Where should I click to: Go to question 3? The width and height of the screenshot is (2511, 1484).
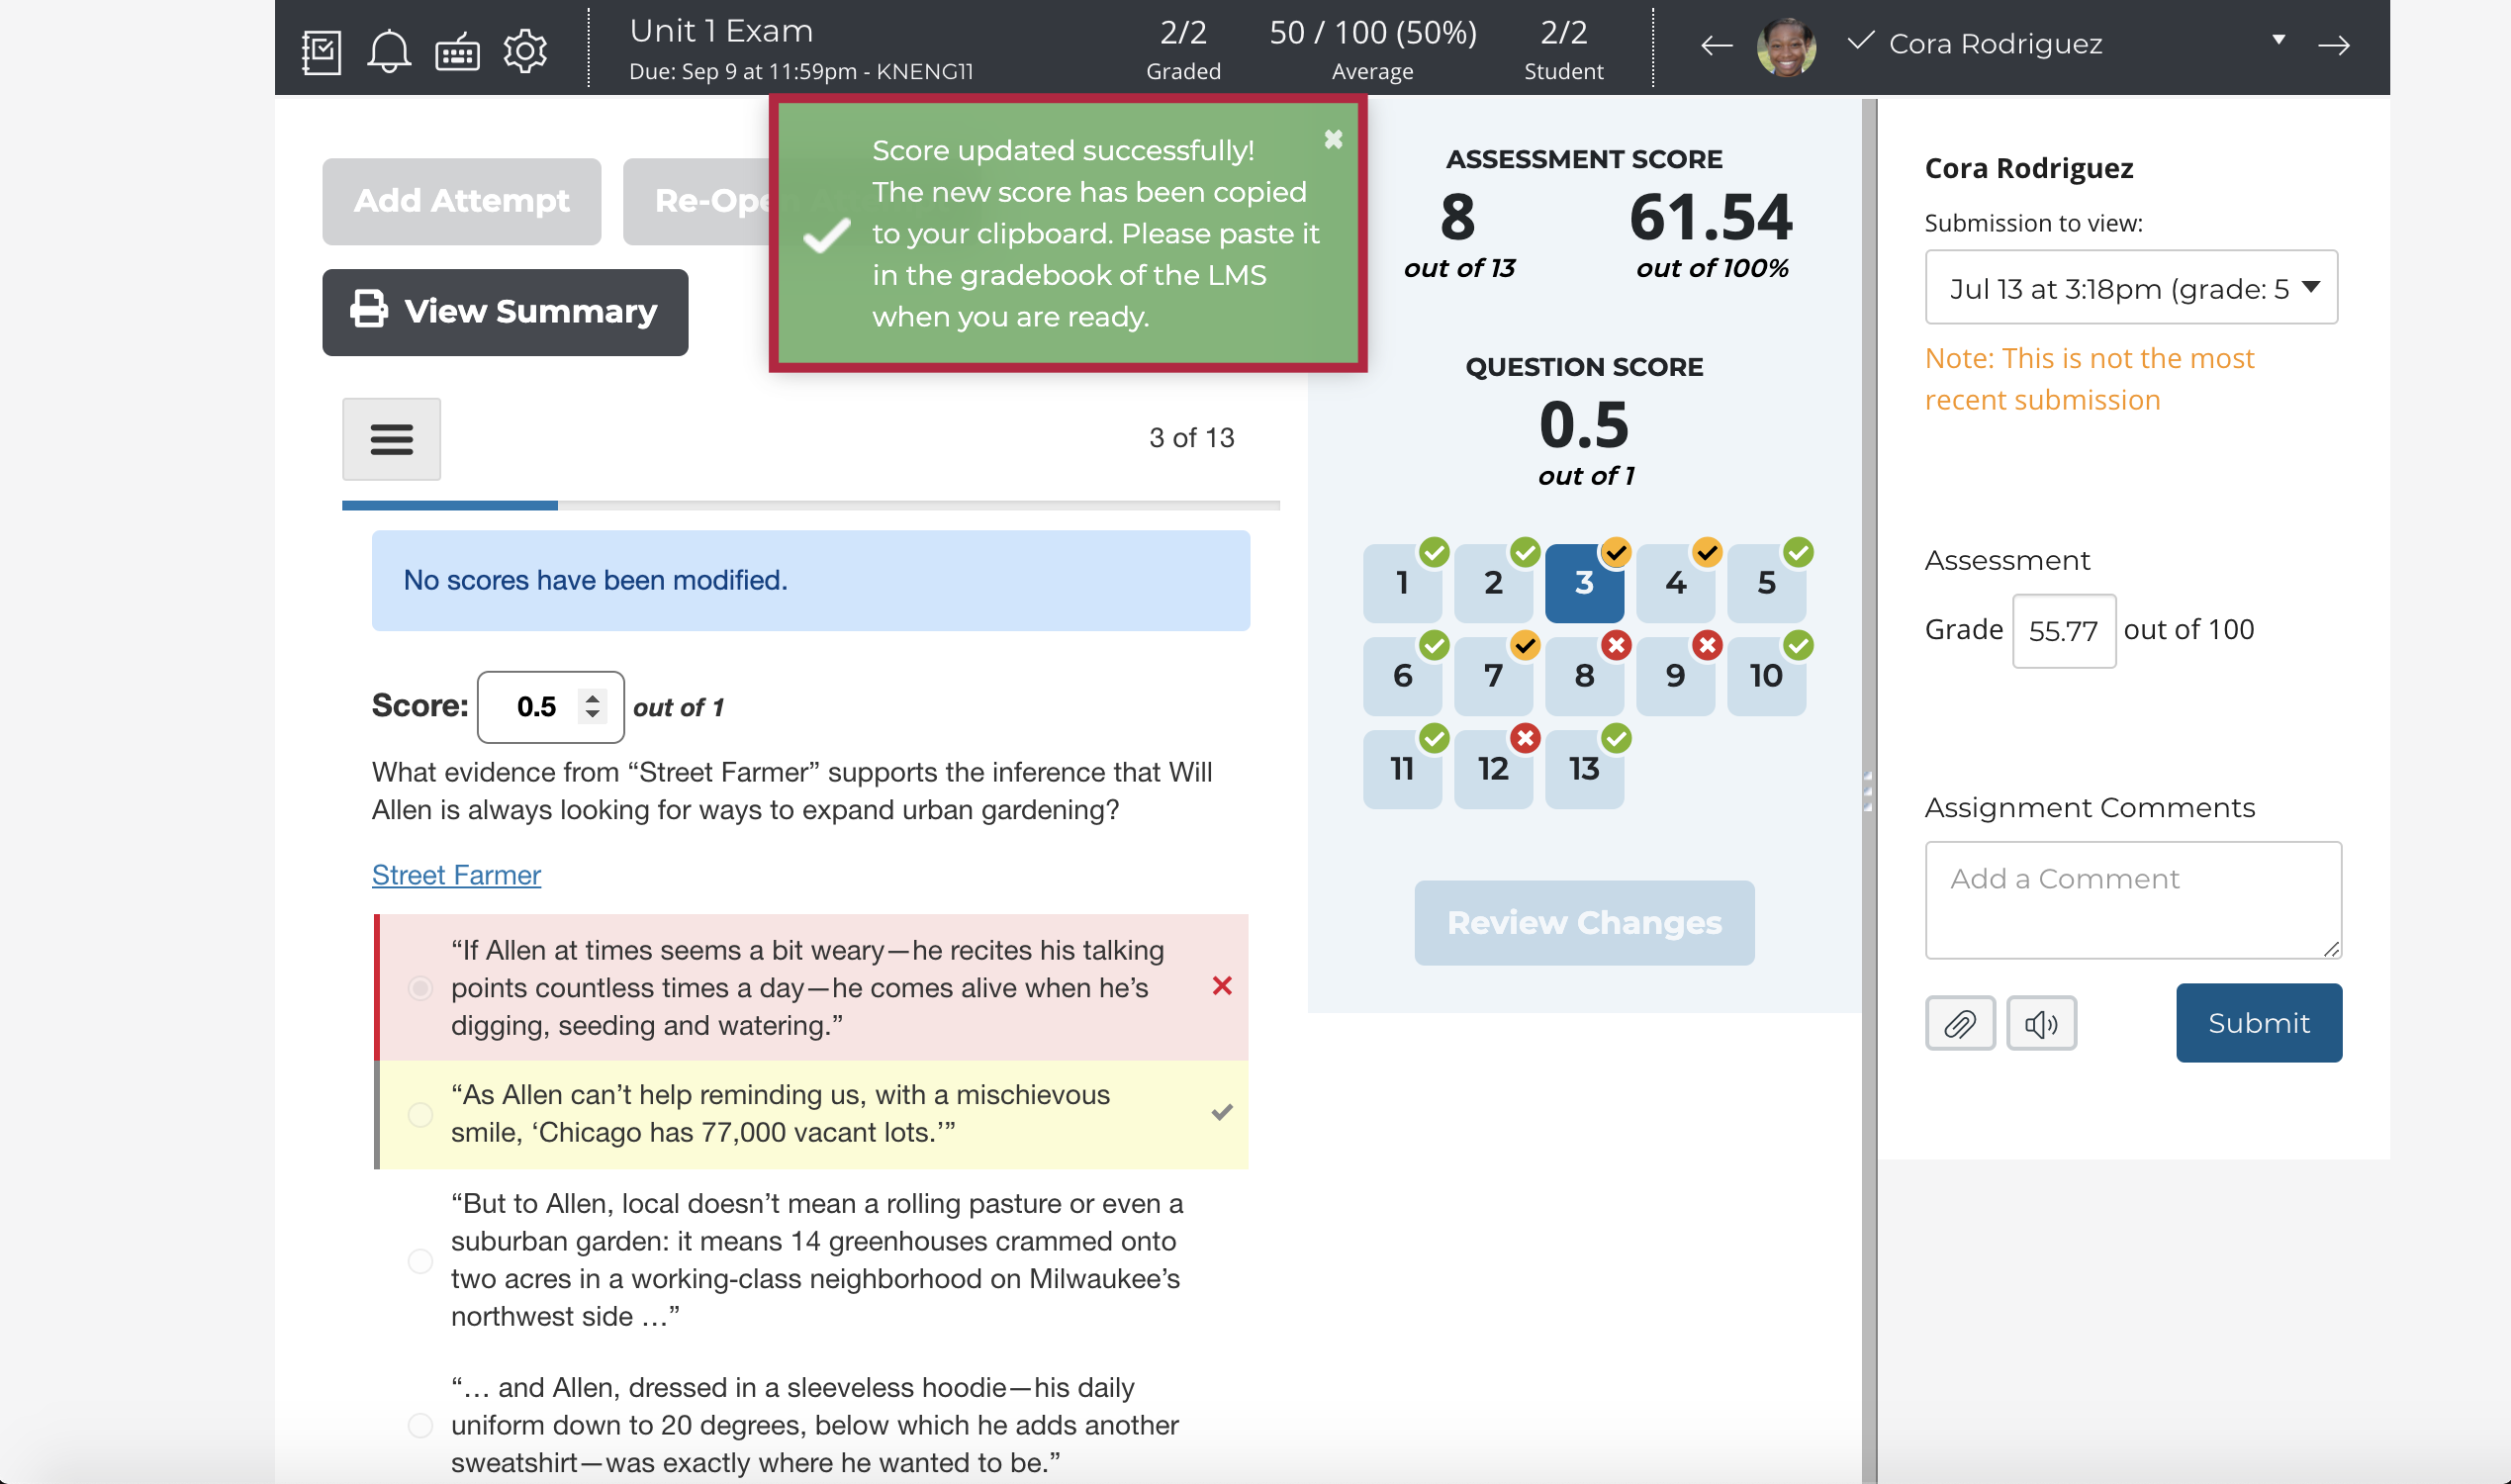[x=1584, y=583]
